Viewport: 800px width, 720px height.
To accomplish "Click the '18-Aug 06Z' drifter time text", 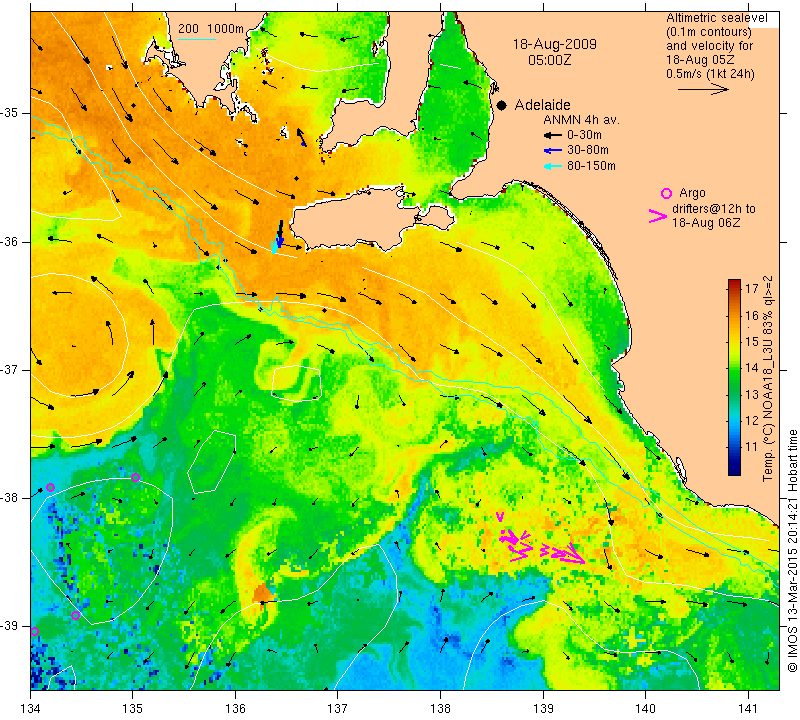I will point(706,222).
